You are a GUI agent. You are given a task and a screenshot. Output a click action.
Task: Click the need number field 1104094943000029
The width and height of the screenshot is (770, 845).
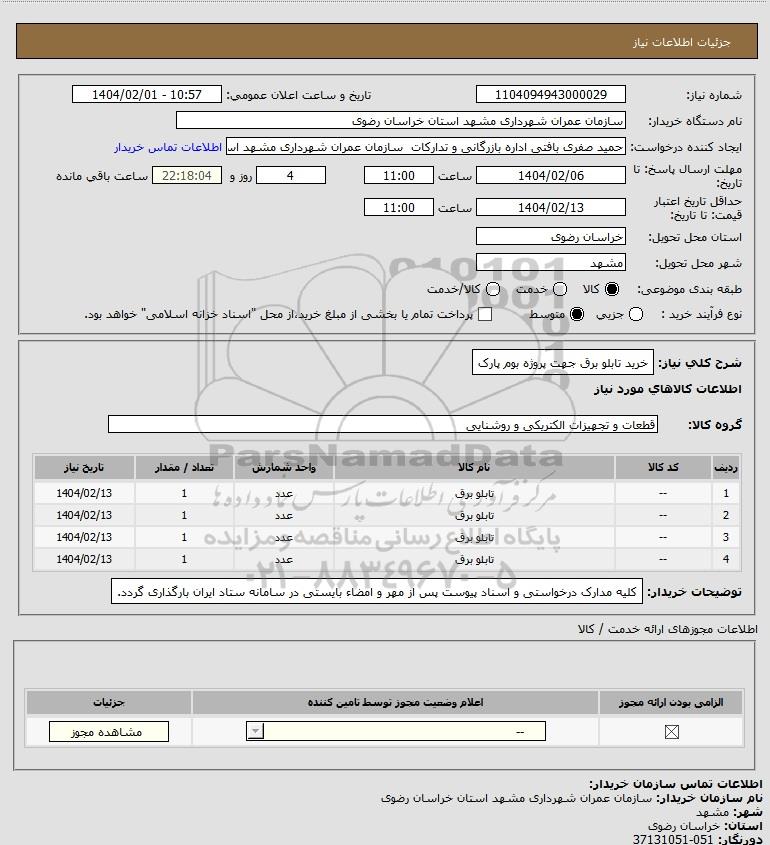(551, 94)
